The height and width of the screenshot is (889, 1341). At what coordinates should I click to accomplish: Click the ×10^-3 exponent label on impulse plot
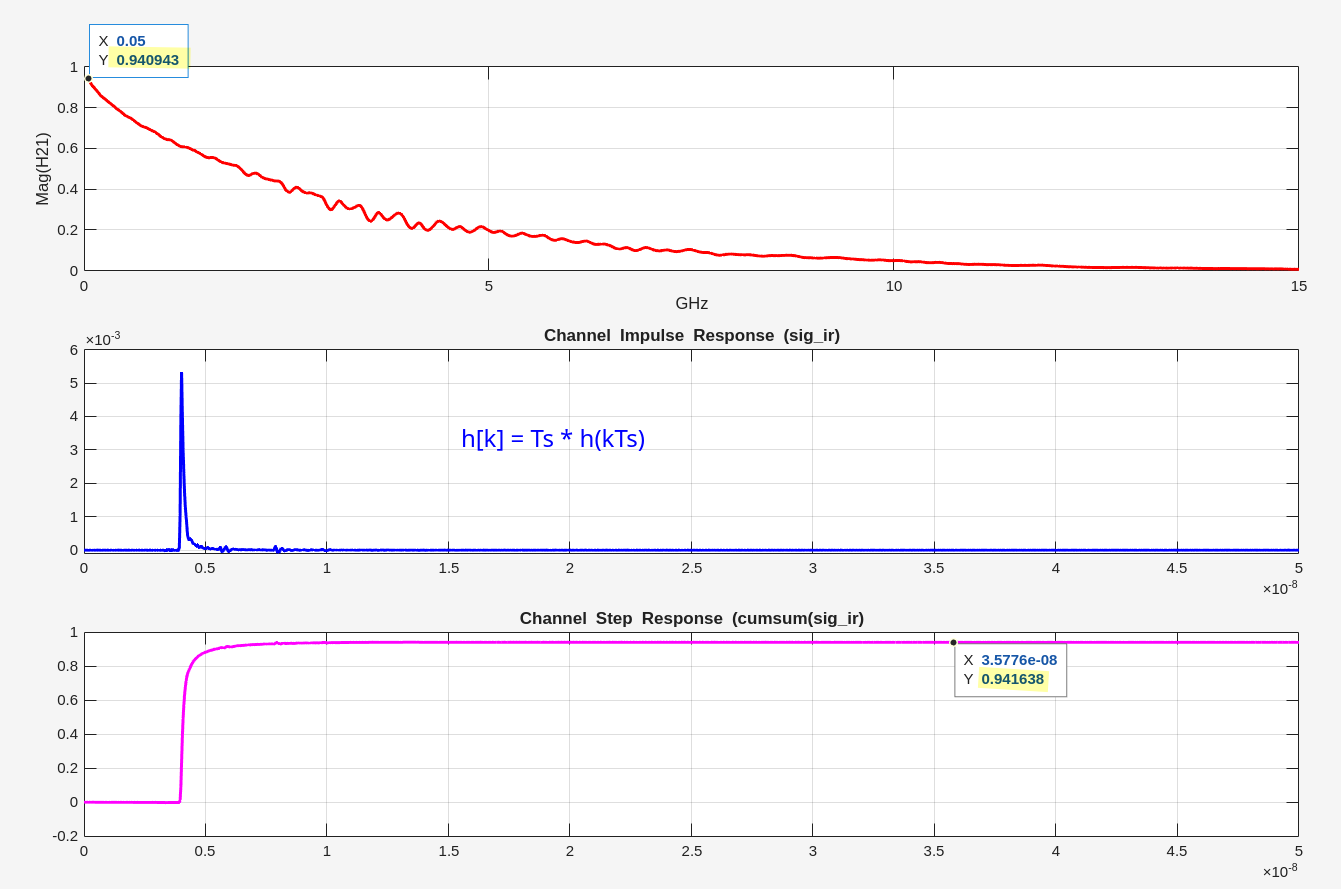102,339
